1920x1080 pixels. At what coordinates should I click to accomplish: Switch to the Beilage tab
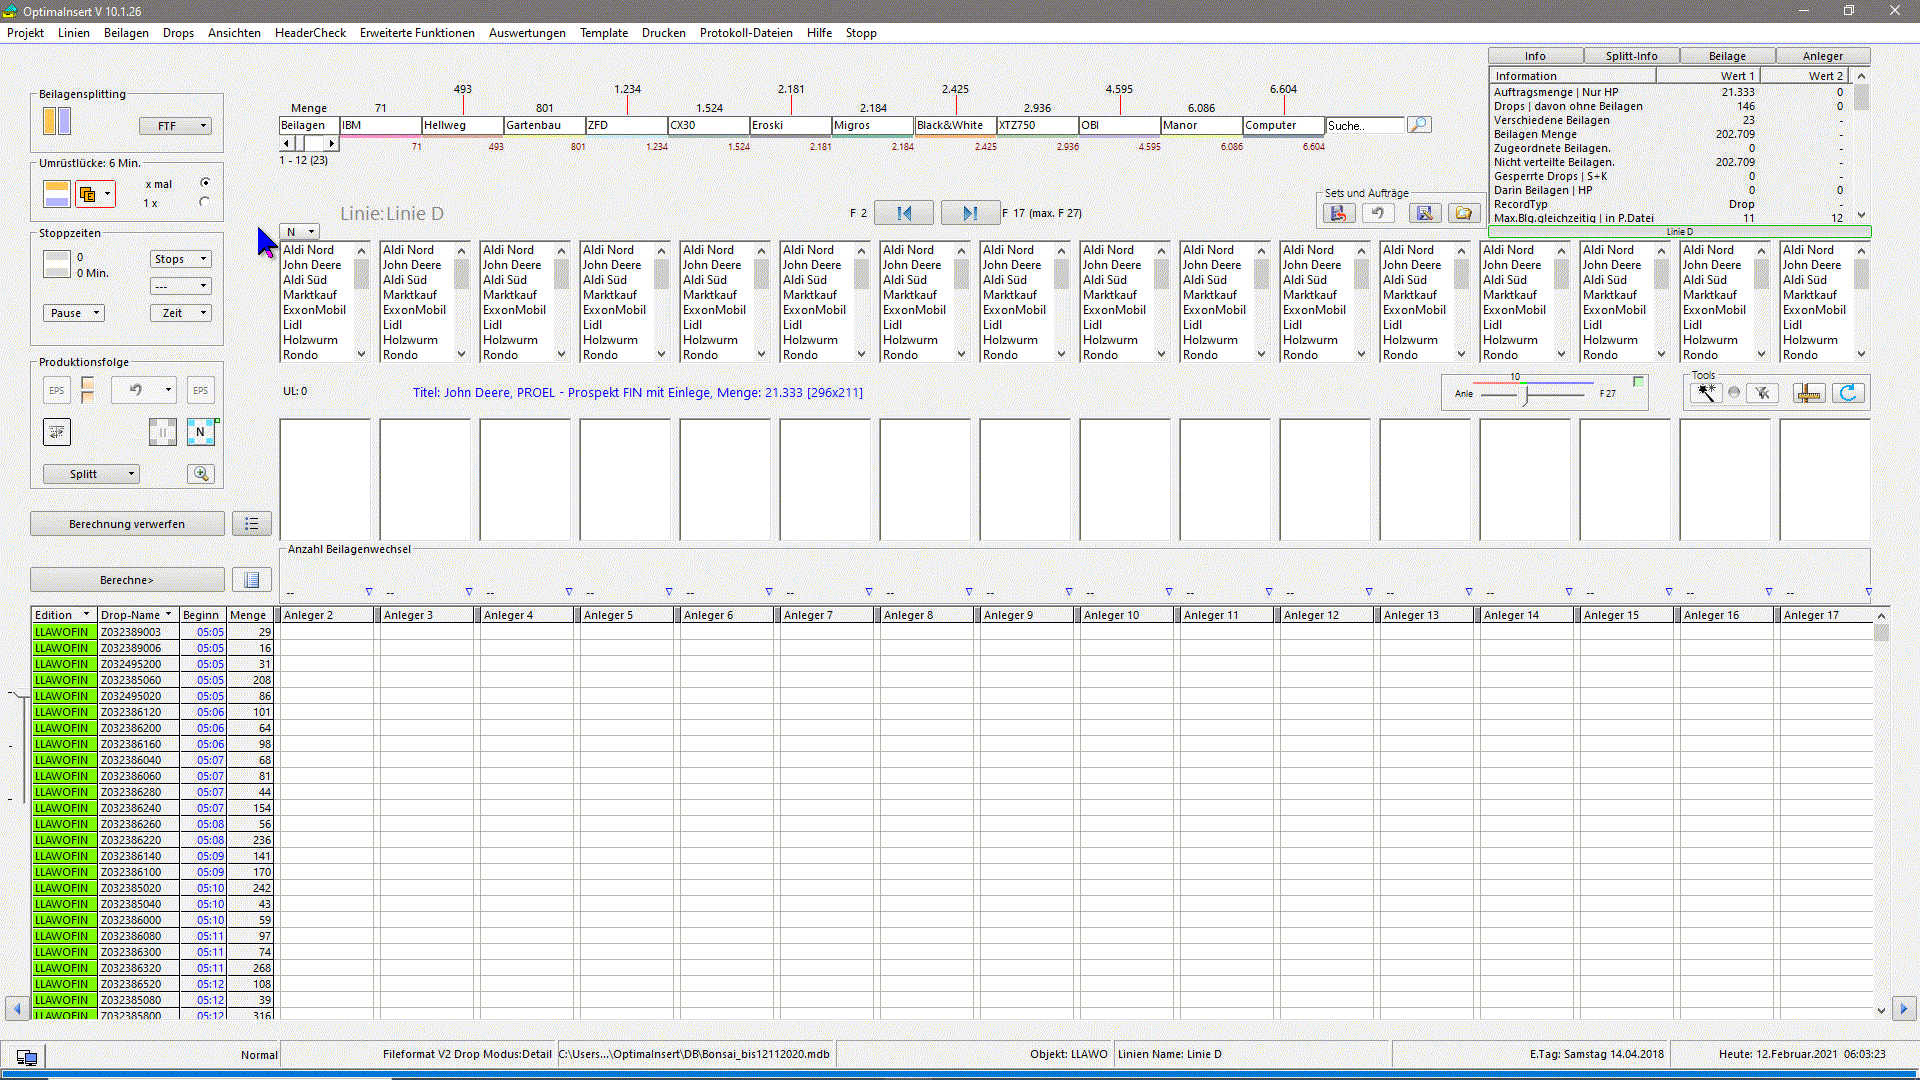pos(1727,56)
